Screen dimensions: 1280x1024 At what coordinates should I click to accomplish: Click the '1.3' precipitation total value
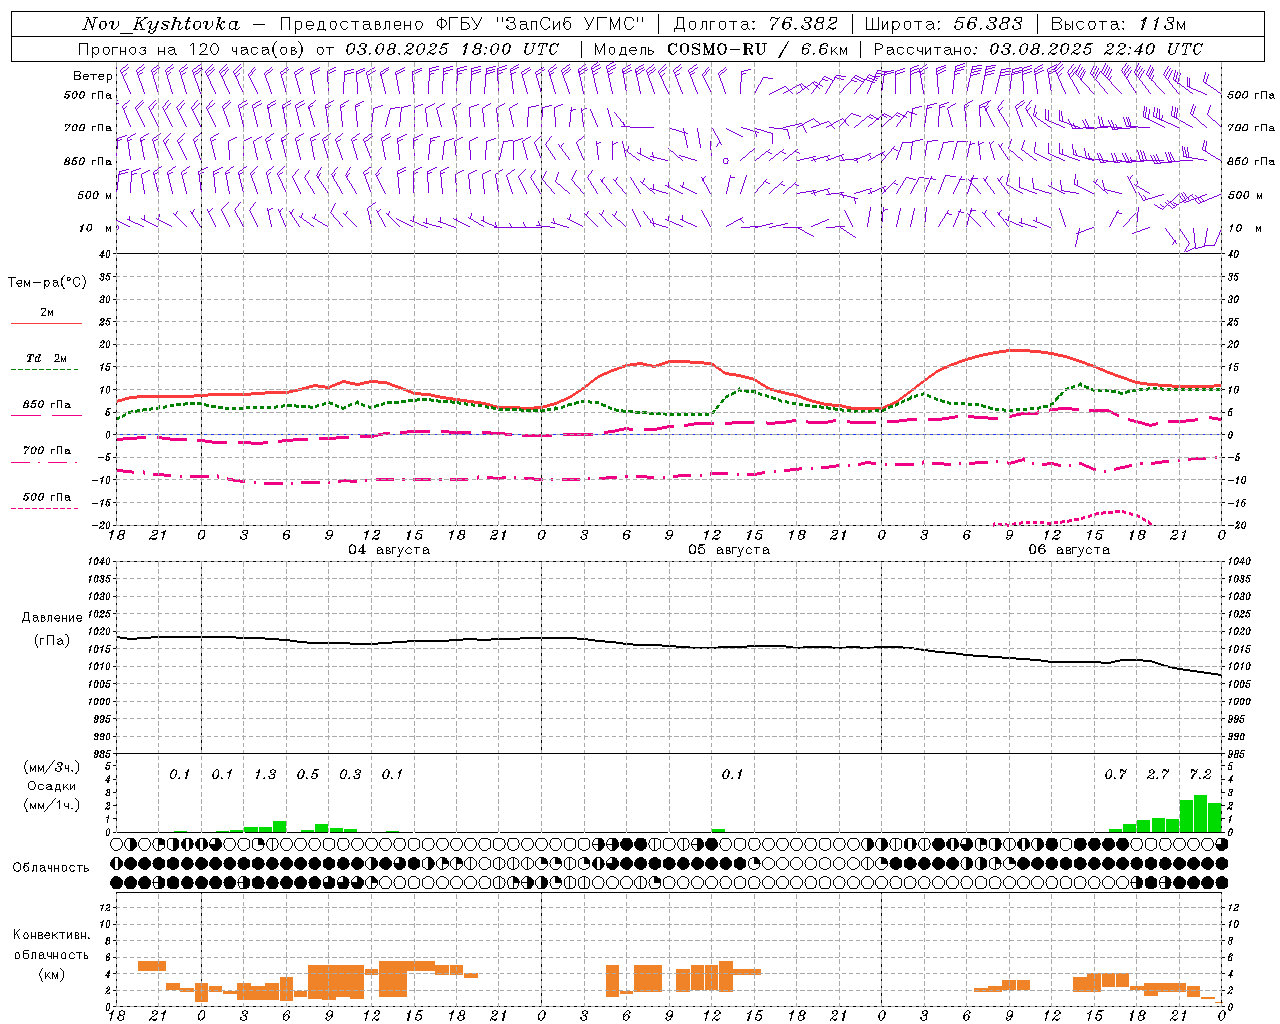pyautogui.click(x=265, y=774)
